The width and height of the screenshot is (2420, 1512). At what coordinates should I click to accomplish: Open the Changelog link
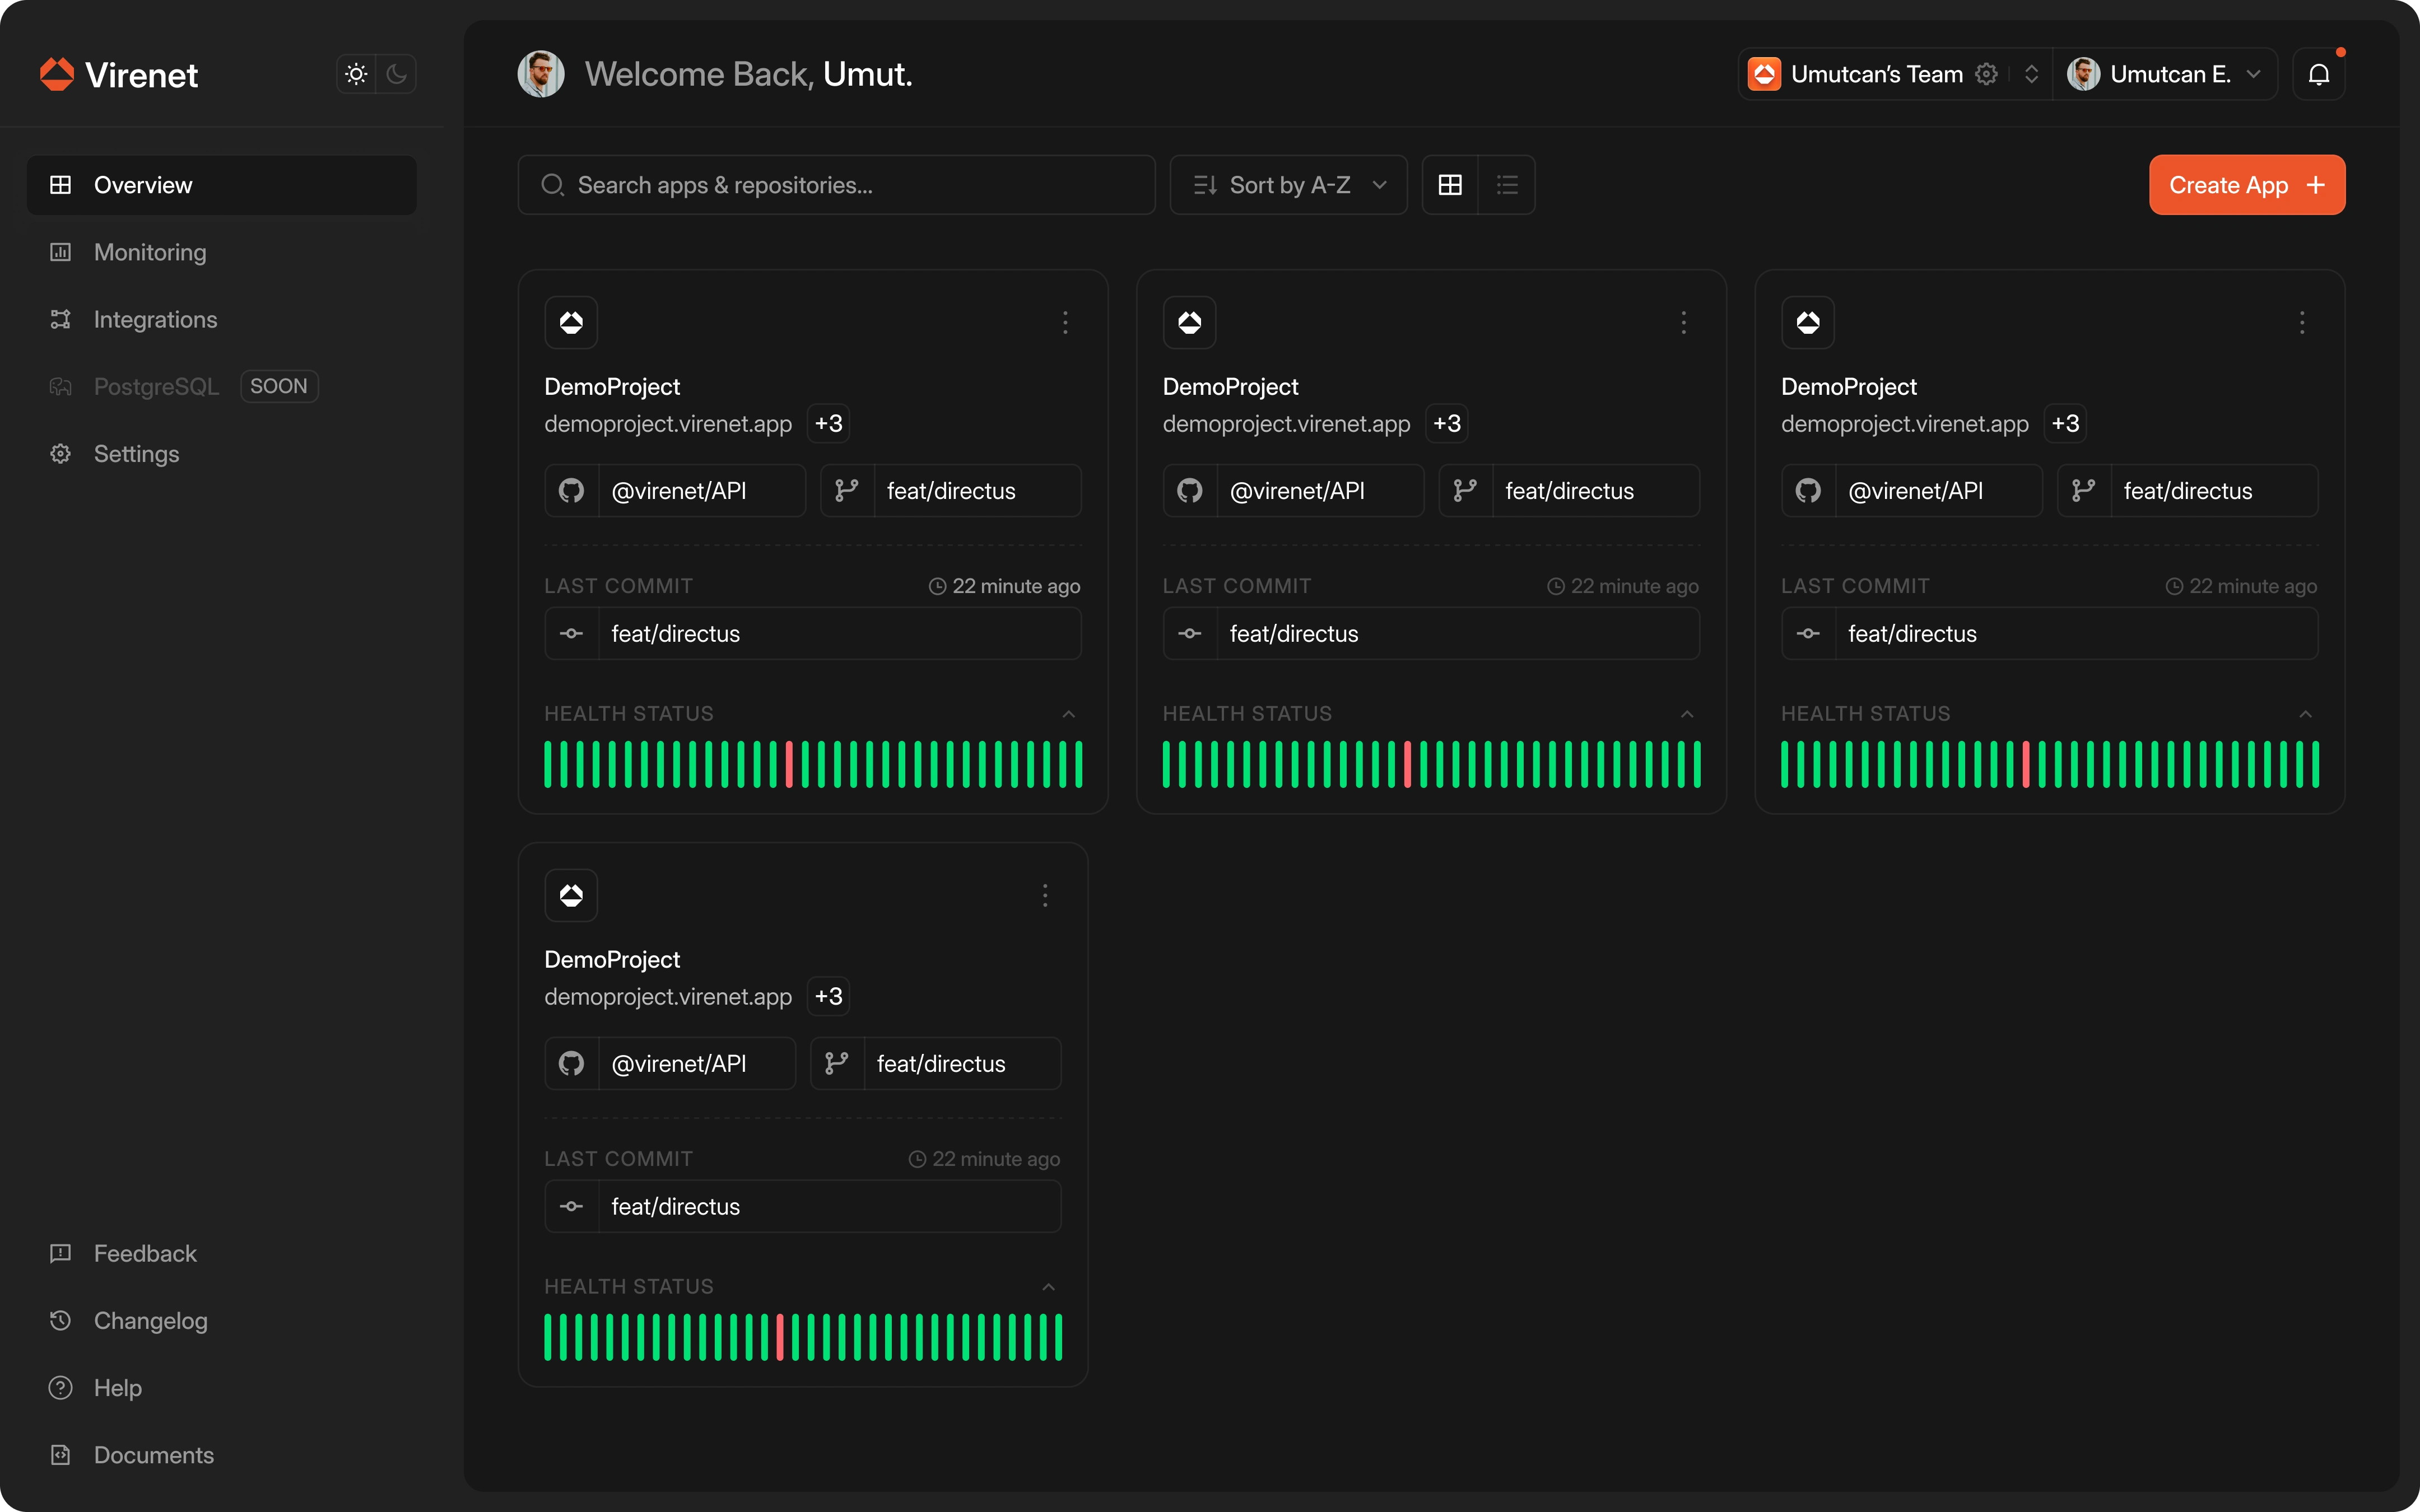pyautogui.click(x=150, y=1321)
